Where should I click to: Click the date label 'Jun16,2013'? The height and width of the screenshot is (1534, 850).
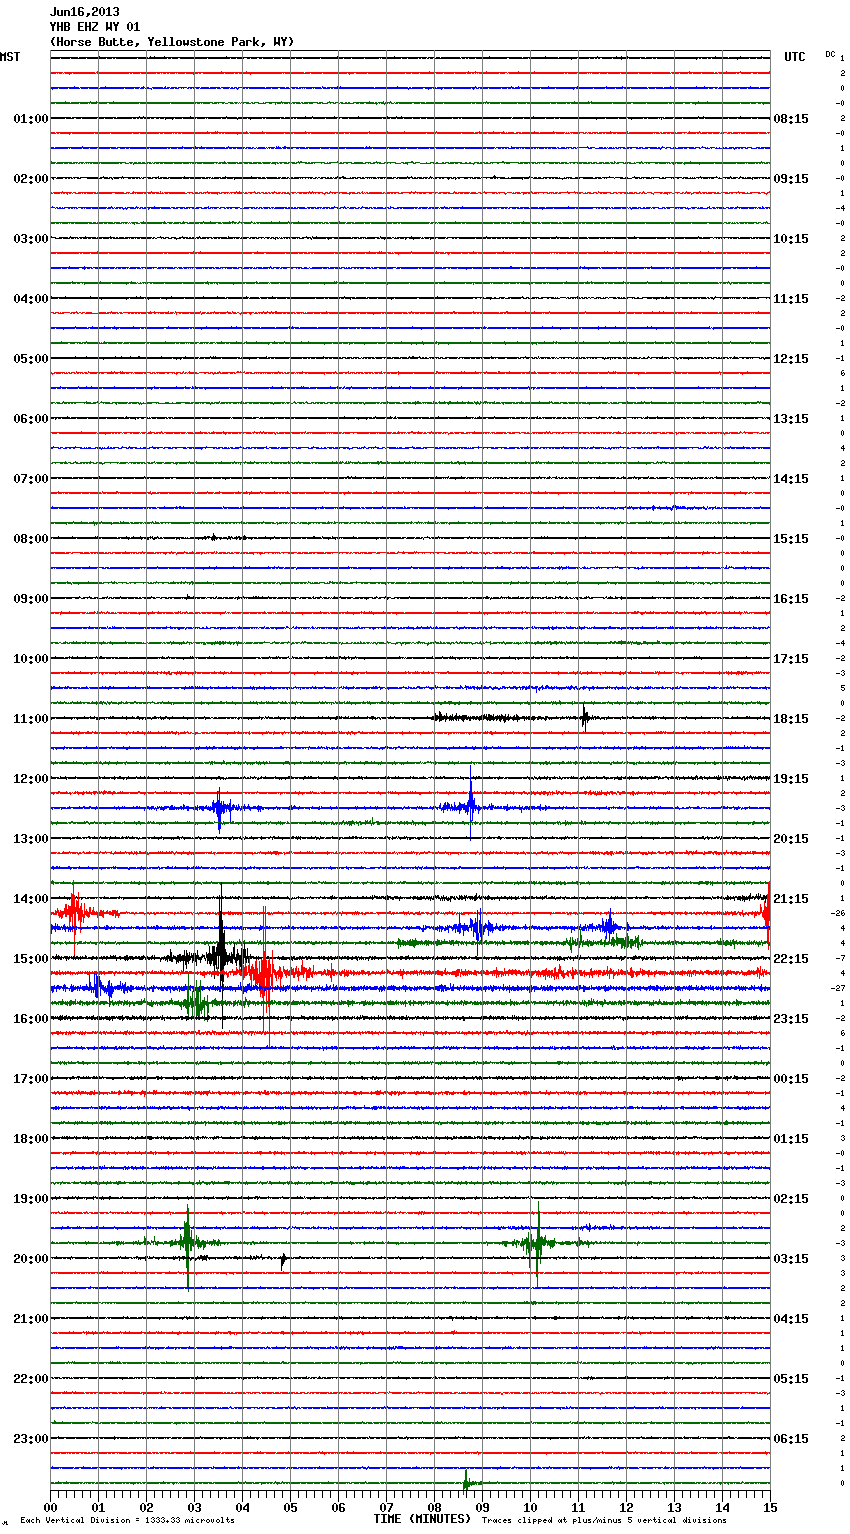pos(84,12)
